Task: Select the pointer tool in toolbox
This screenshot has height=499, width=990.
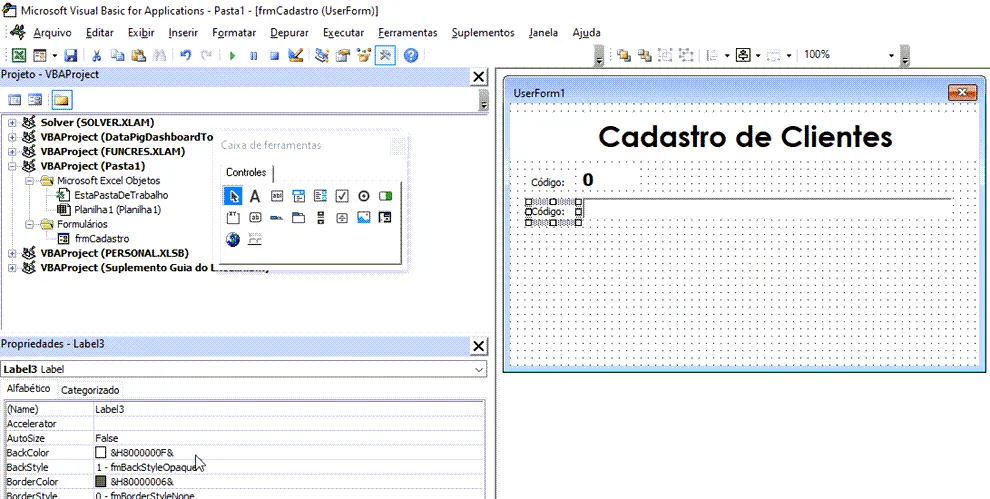Action: pyautogui.click(x=233, y=196)
